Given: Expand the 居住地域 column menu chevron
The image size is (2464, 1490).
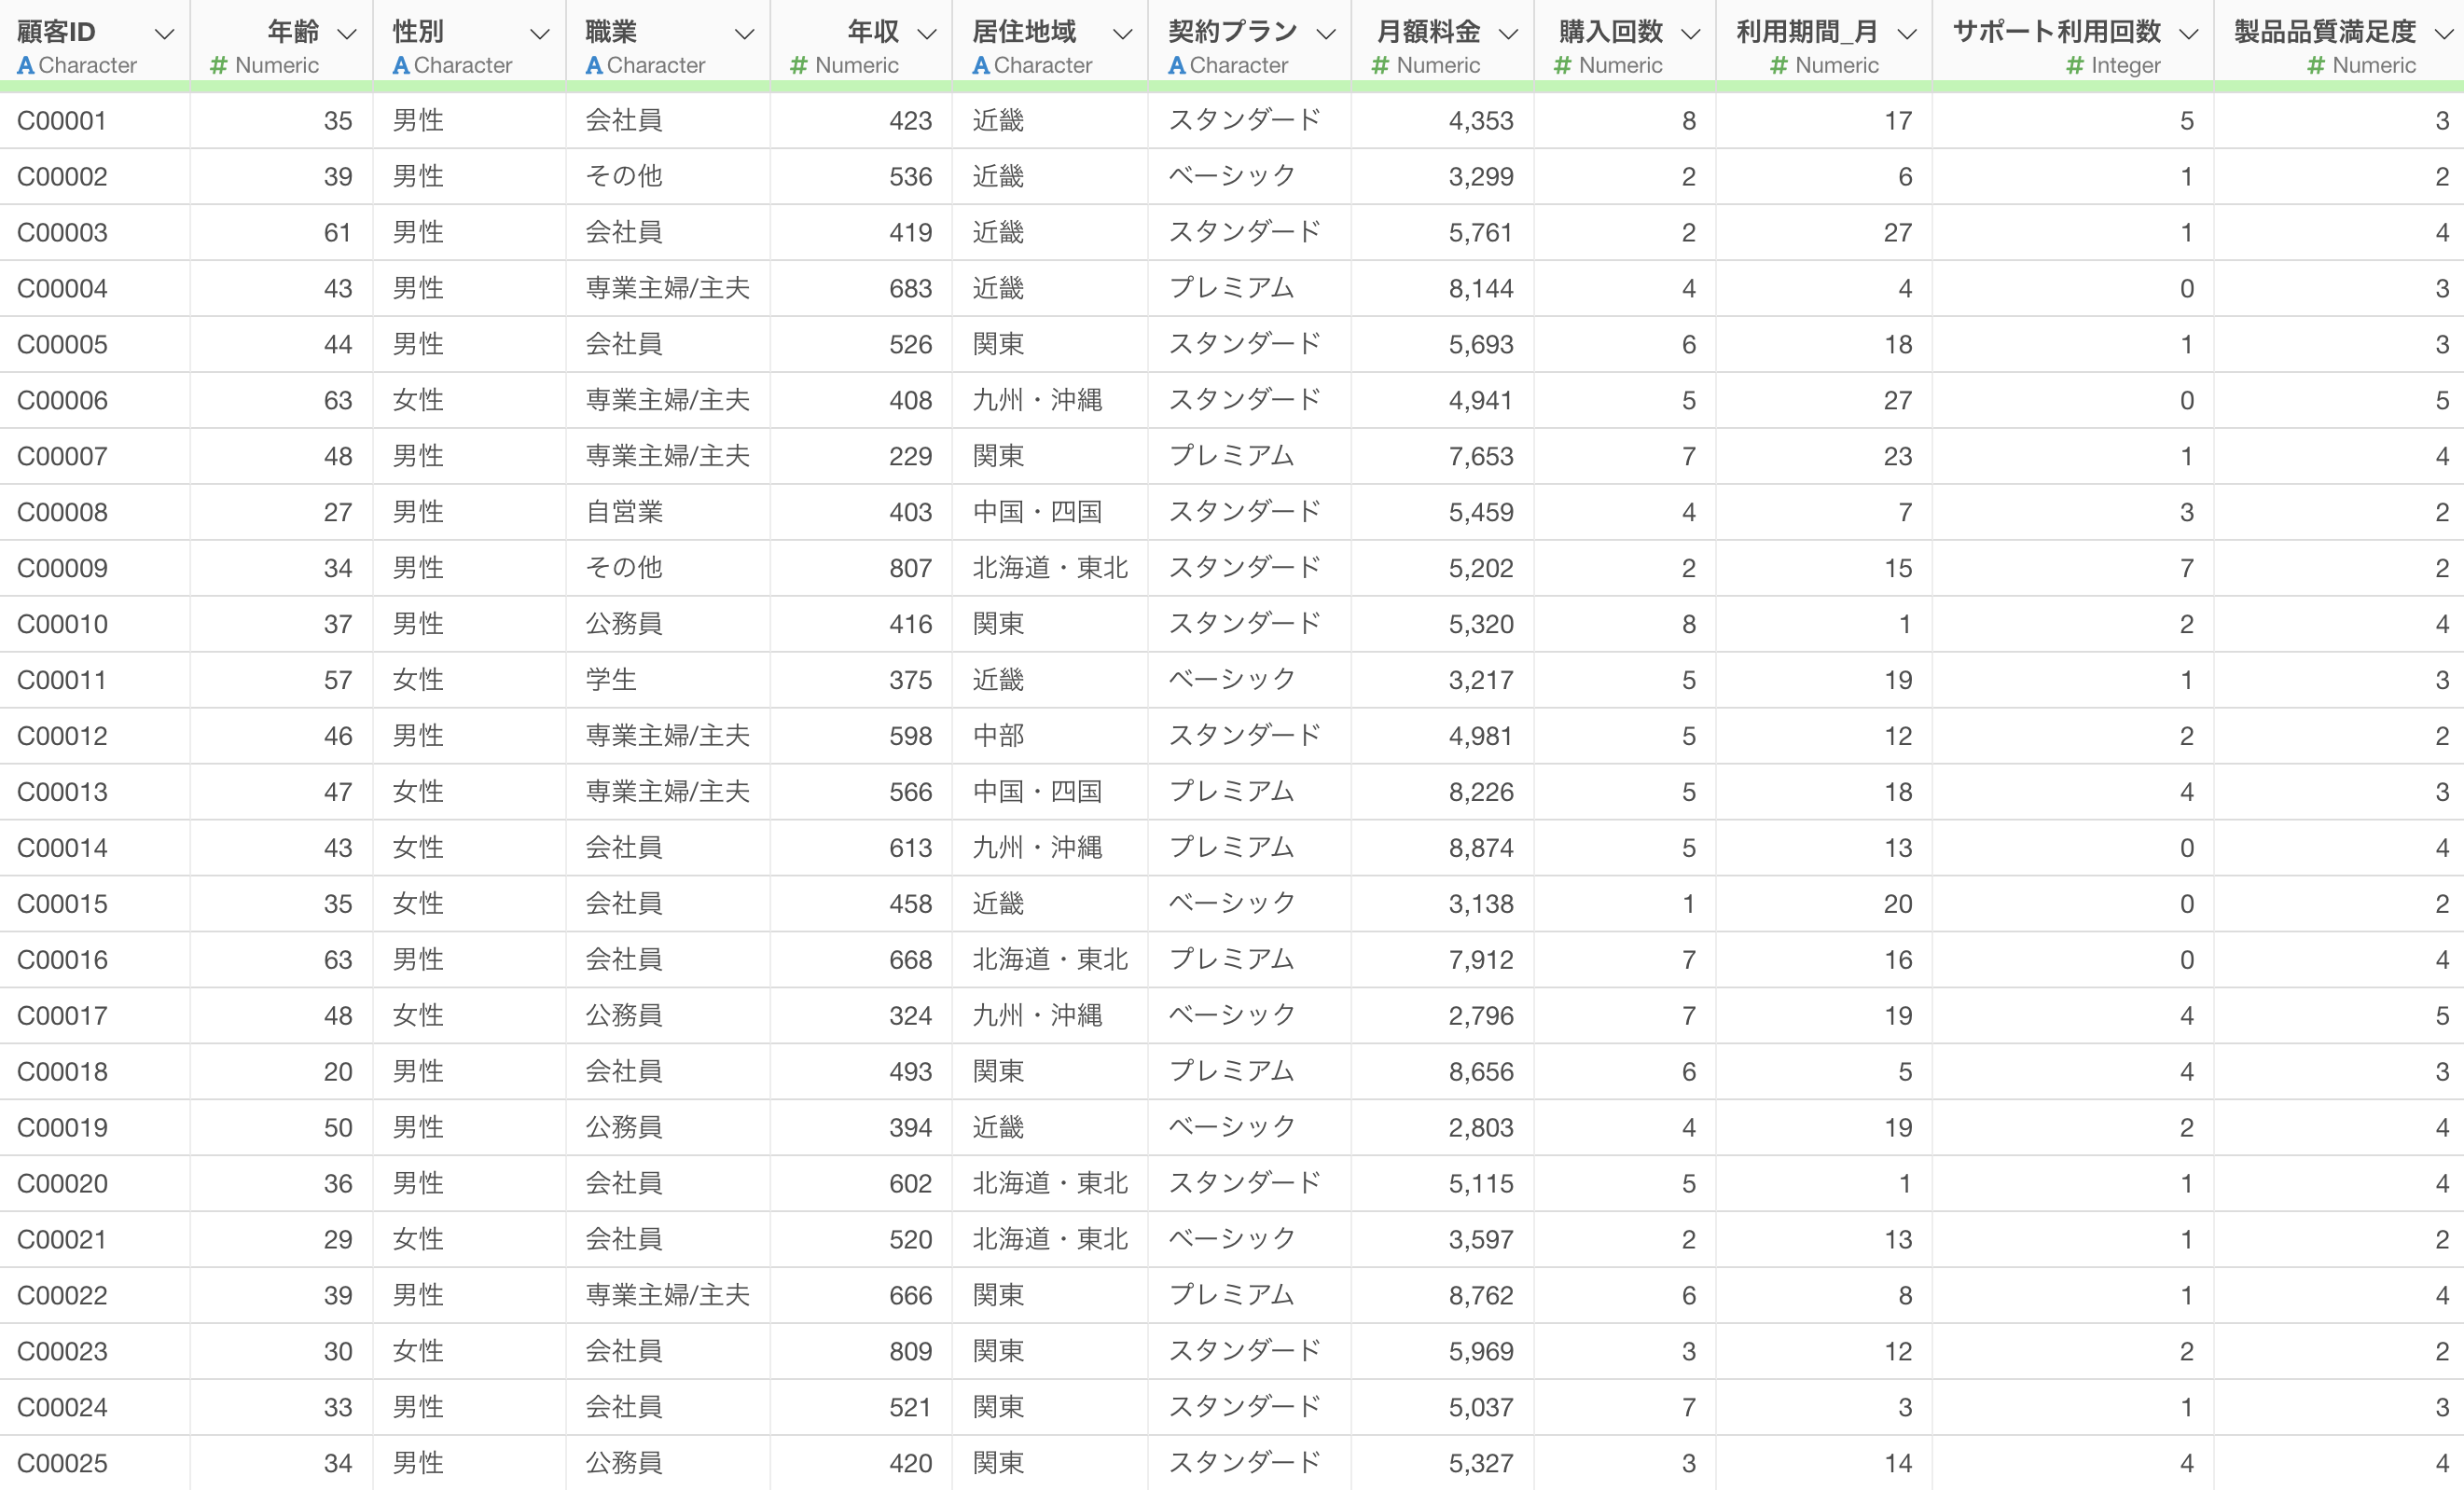Looking at the screenshot, I should 1123,34.
